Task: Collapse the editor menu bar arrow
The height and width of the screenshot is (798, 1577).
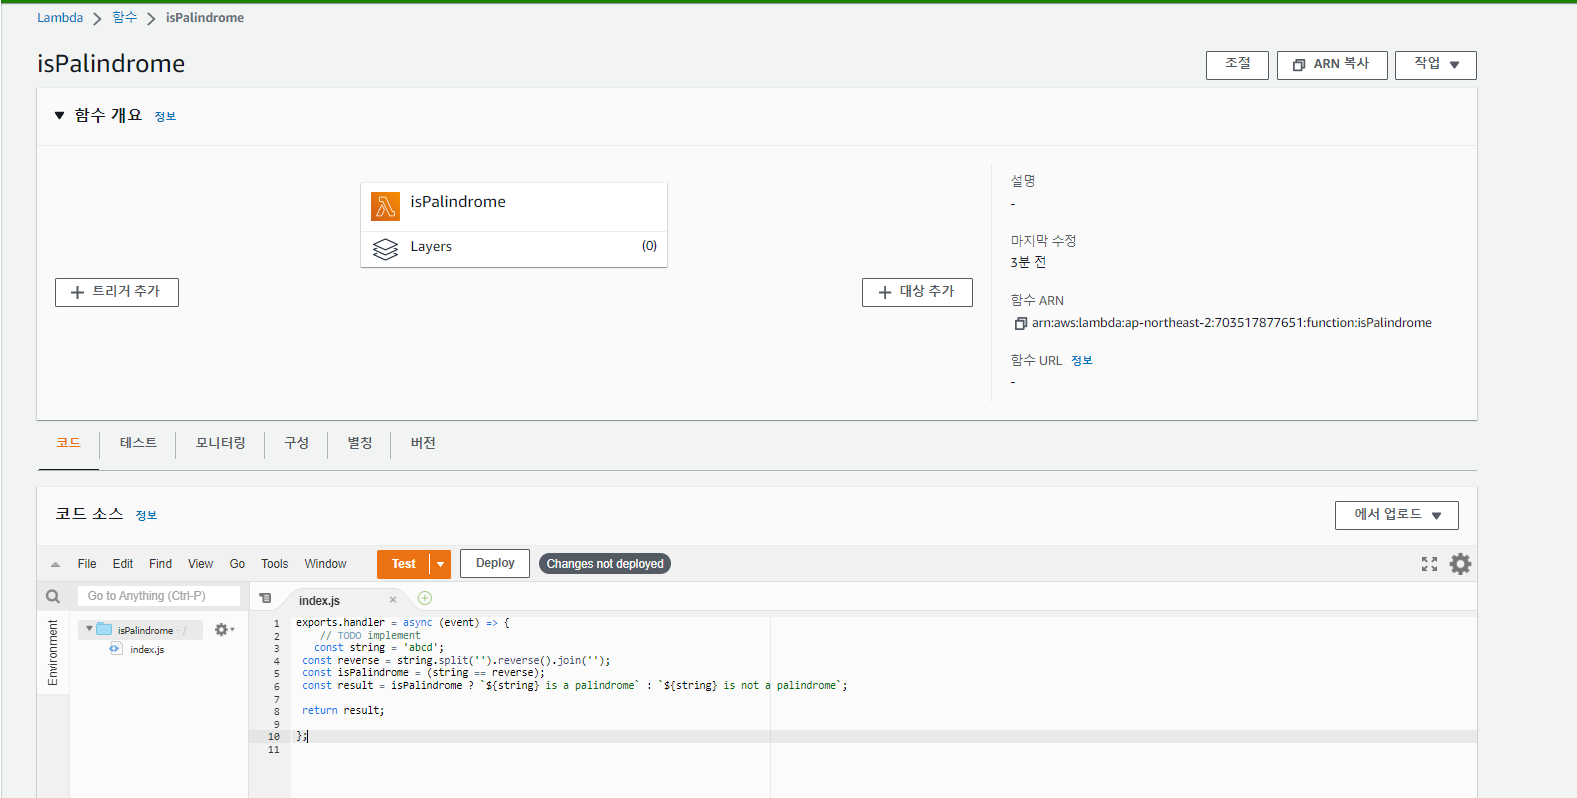Action: pyautogui.click(x=55, y=564)
